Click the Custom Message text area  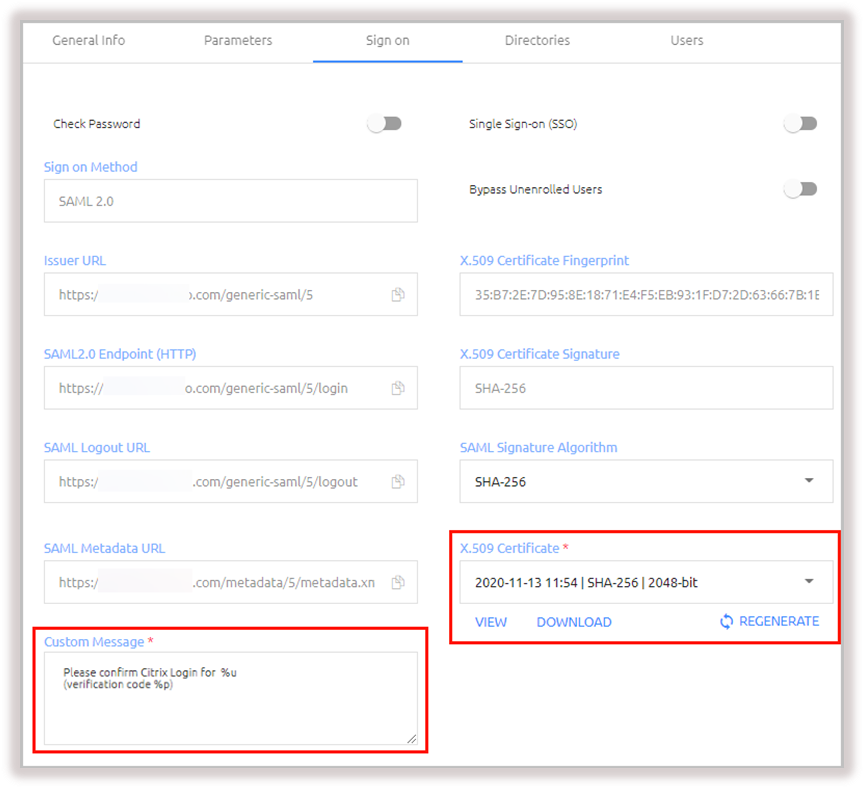point(231,699)
